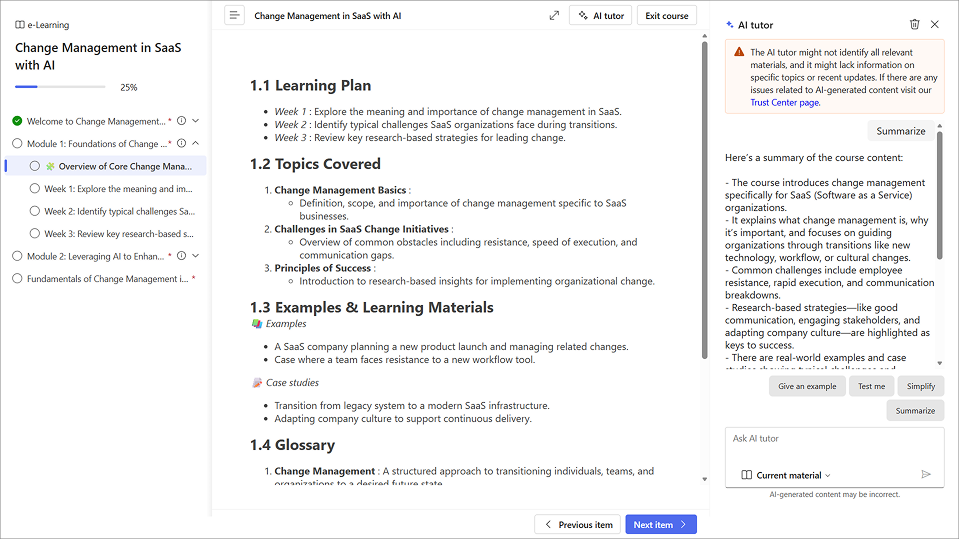Go to Next item

click(x=660, y=524)
